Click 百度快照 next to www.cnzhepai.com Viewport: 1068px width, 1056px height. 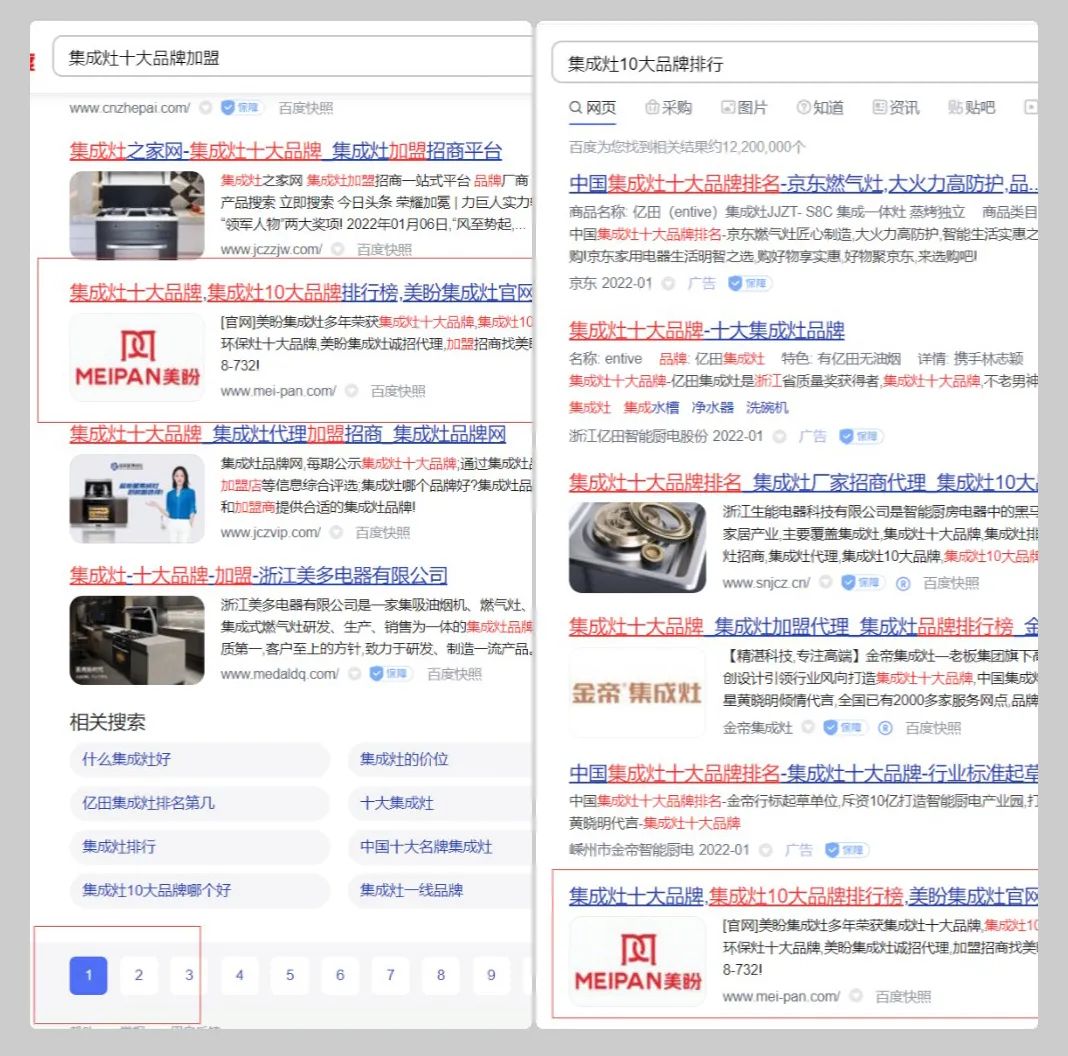click(x=306, y=108)
